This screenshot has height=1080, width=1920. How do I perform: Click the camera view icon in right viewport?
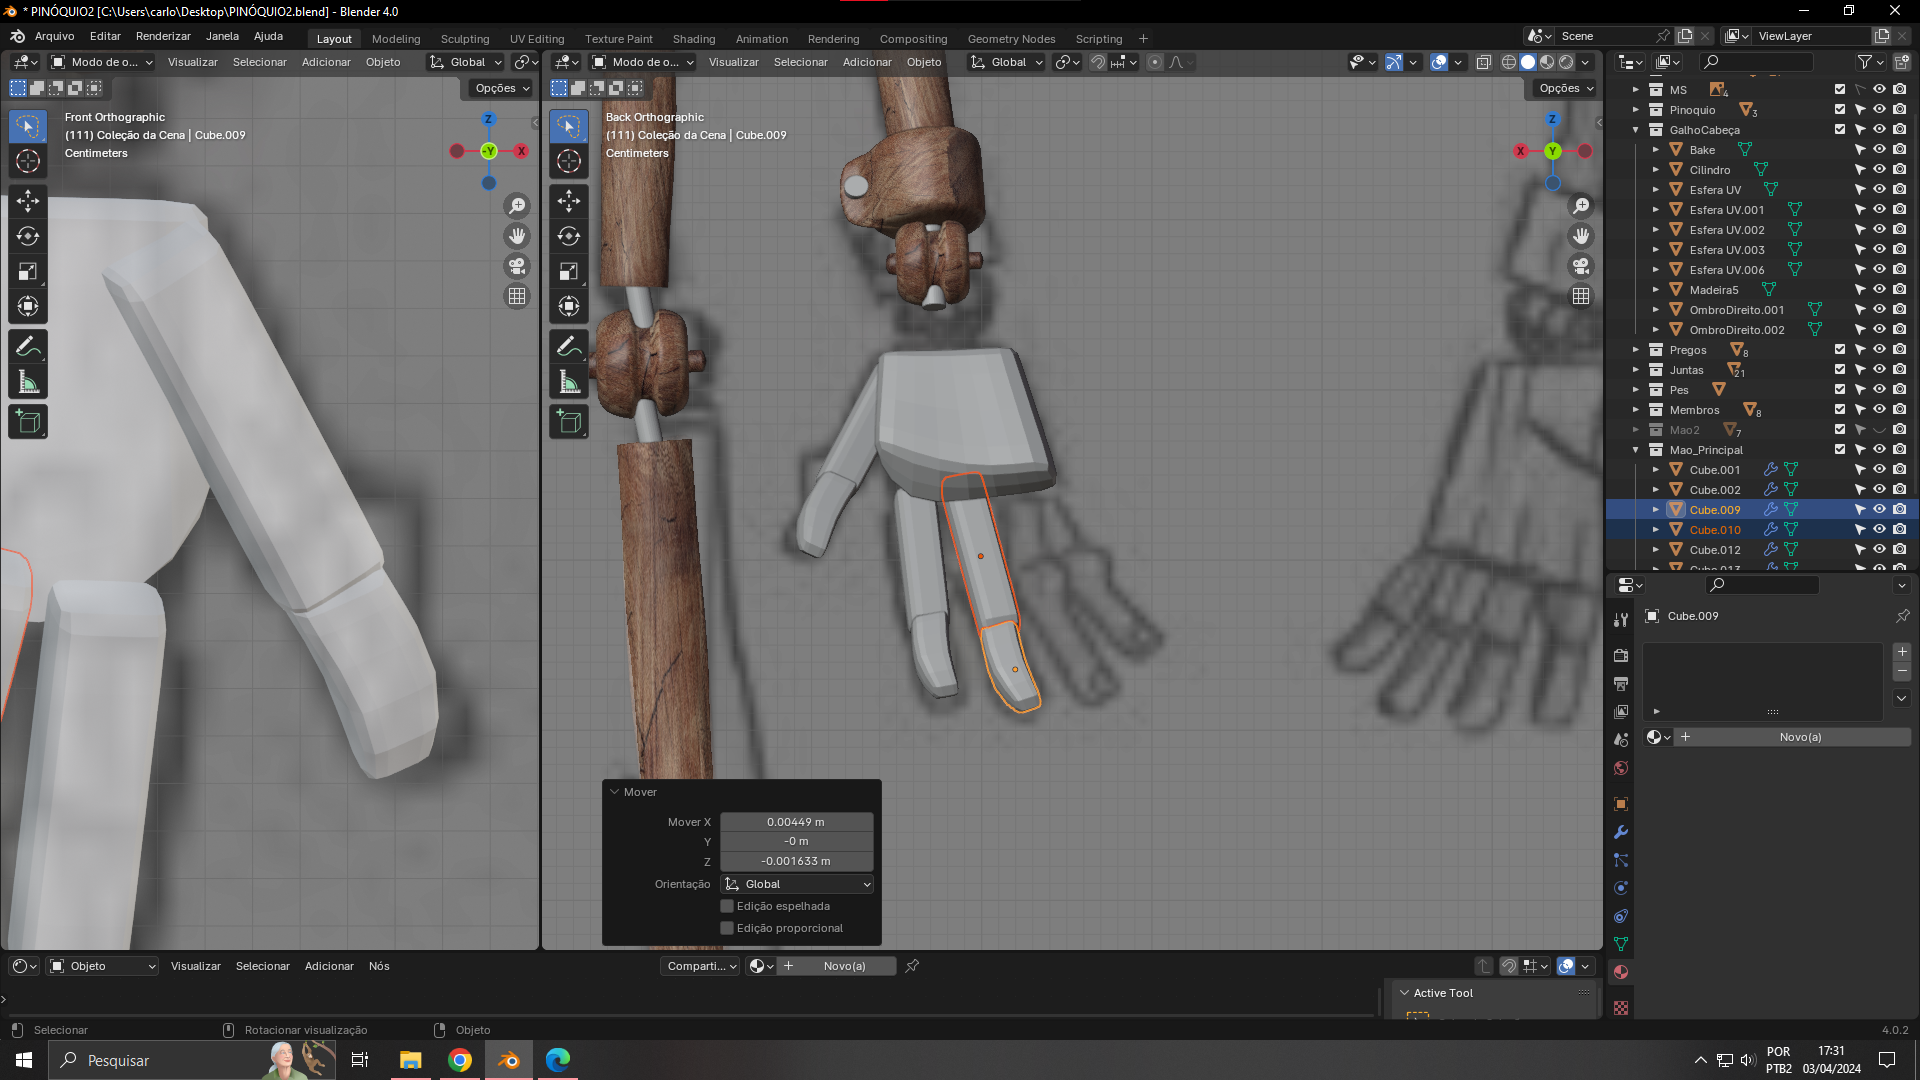[x=1581, y=266]
